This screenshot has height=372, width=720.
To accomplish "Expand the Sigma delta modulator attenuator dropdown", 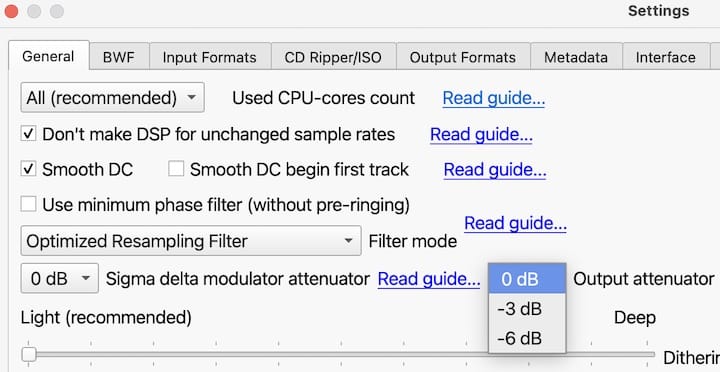I will tap(60, 278).
